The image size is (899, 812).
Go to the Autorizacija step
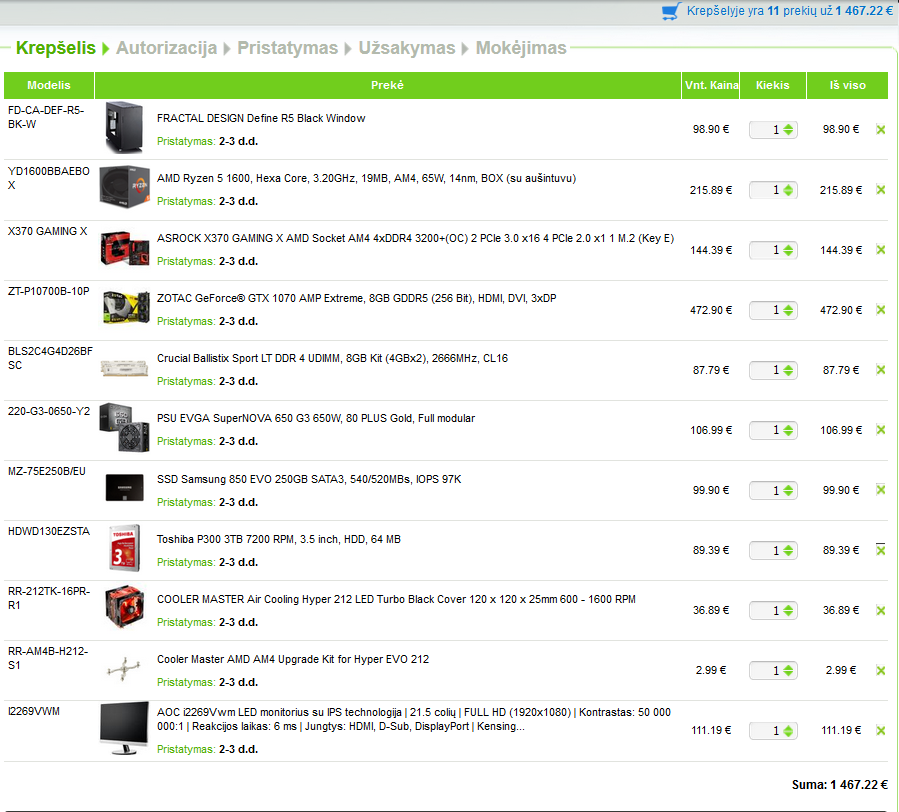click(166, 48)
